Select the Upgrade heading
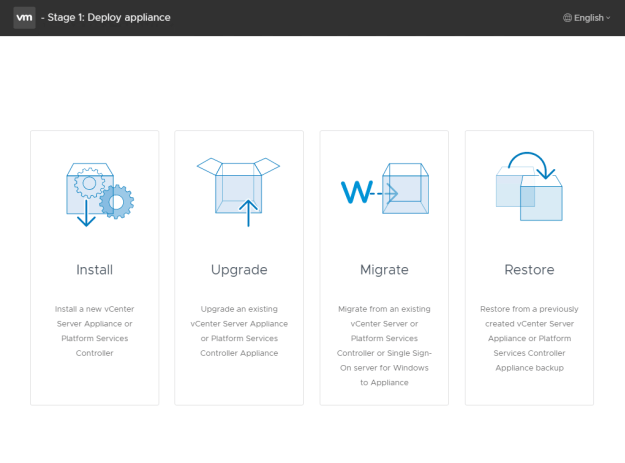Image resolution: width=625 pixels, height=463 pixels. (x=239, y=270)
